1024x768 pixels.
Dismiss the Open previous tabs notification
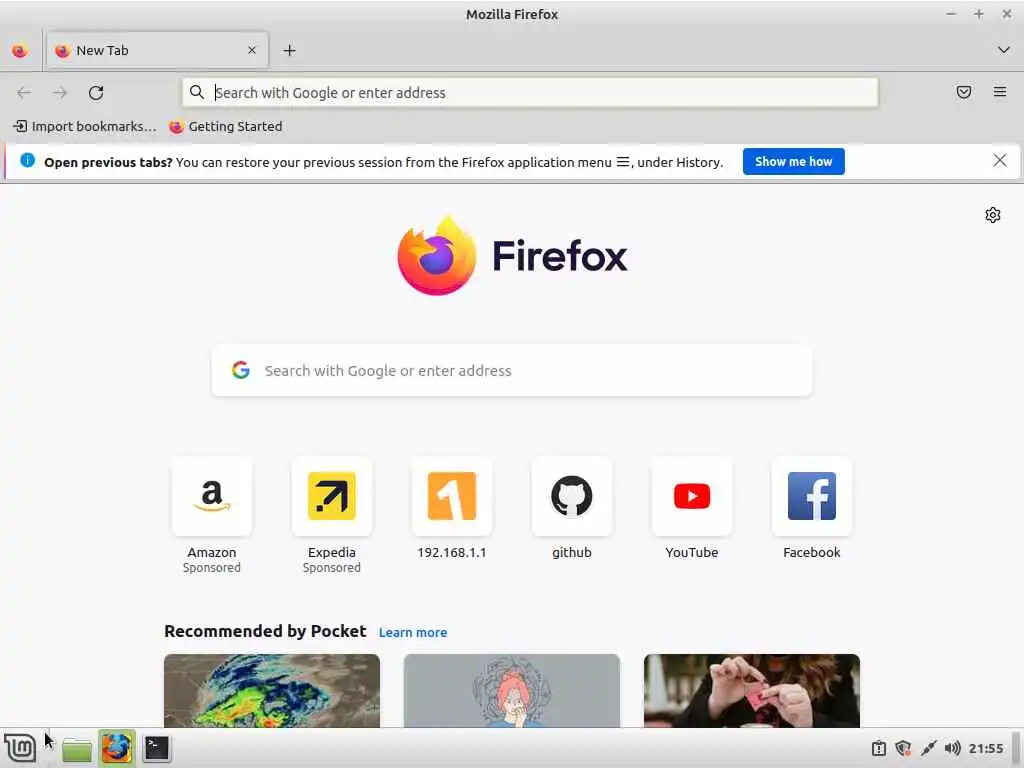pos(1000,161)
